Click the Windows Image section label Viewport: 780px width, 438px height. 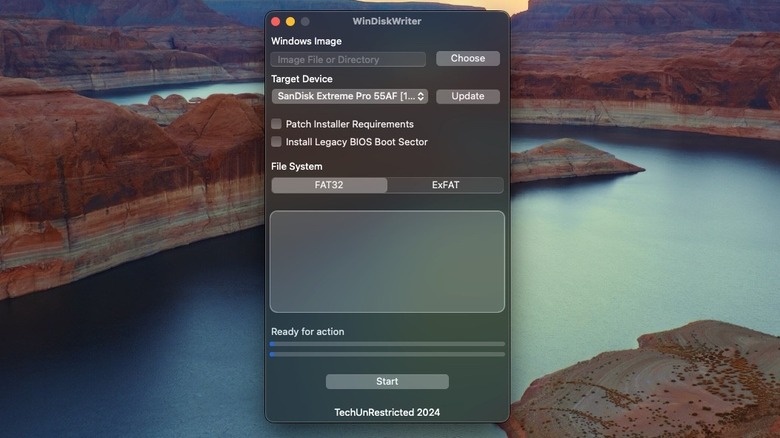tap(306, 41)
